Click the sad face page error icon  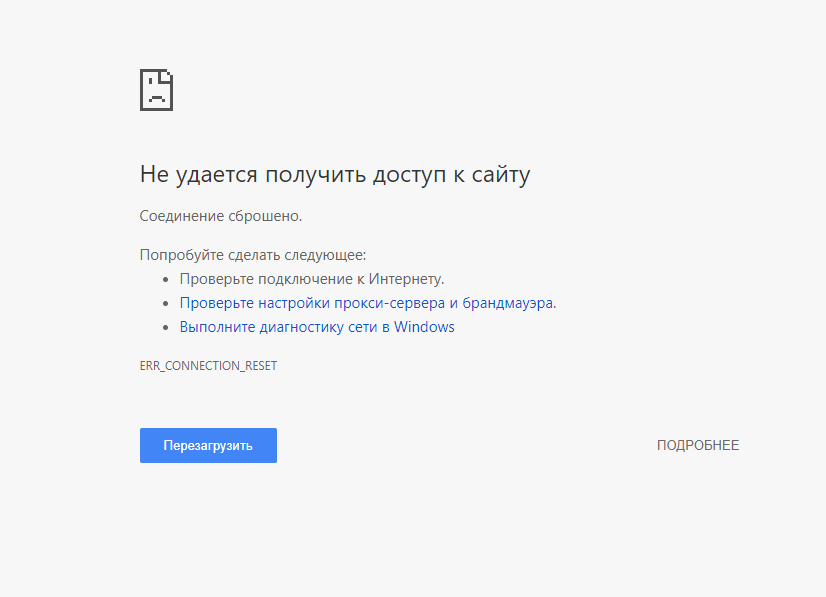tap(156, 91)
